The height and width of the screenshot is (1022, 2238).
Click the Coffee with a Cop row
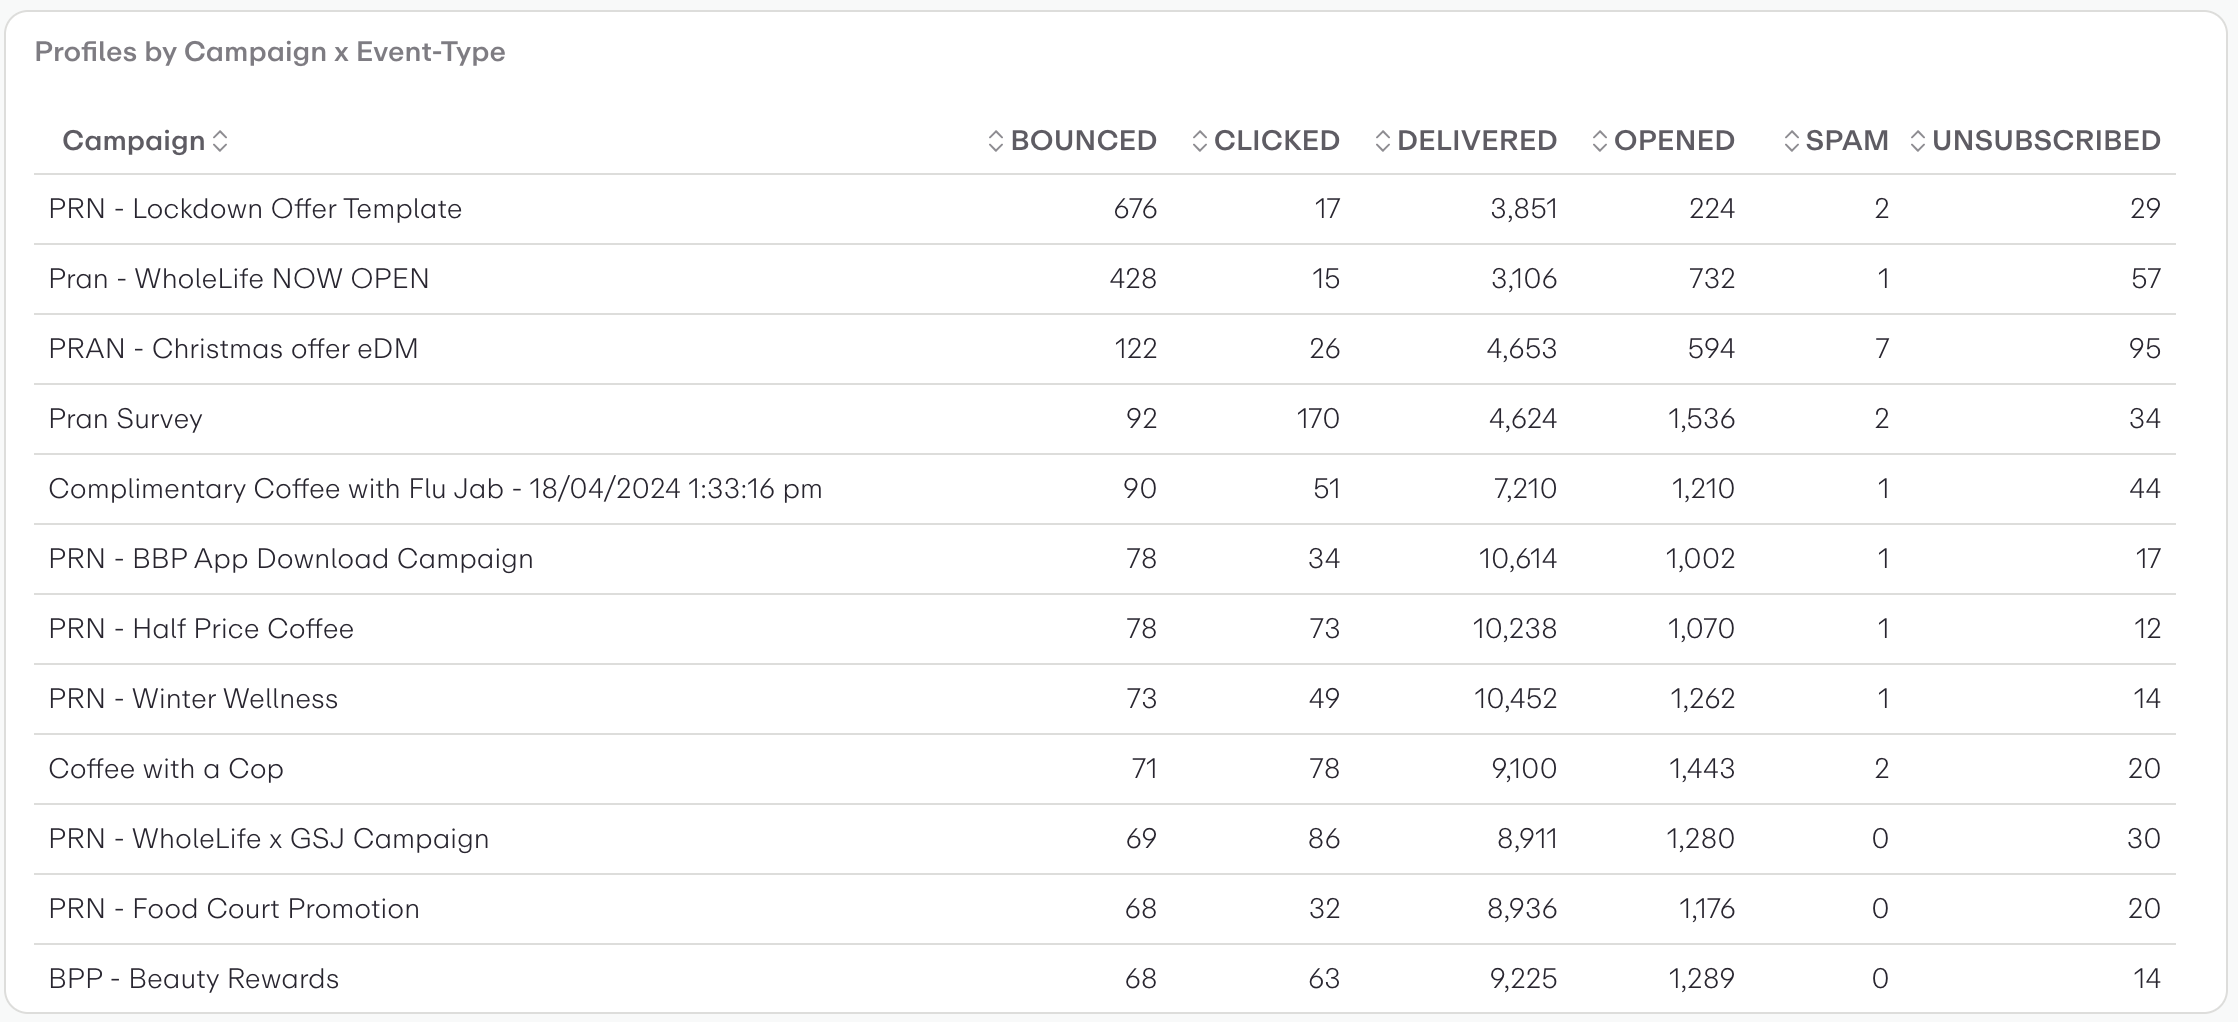(x=166, y=768)
